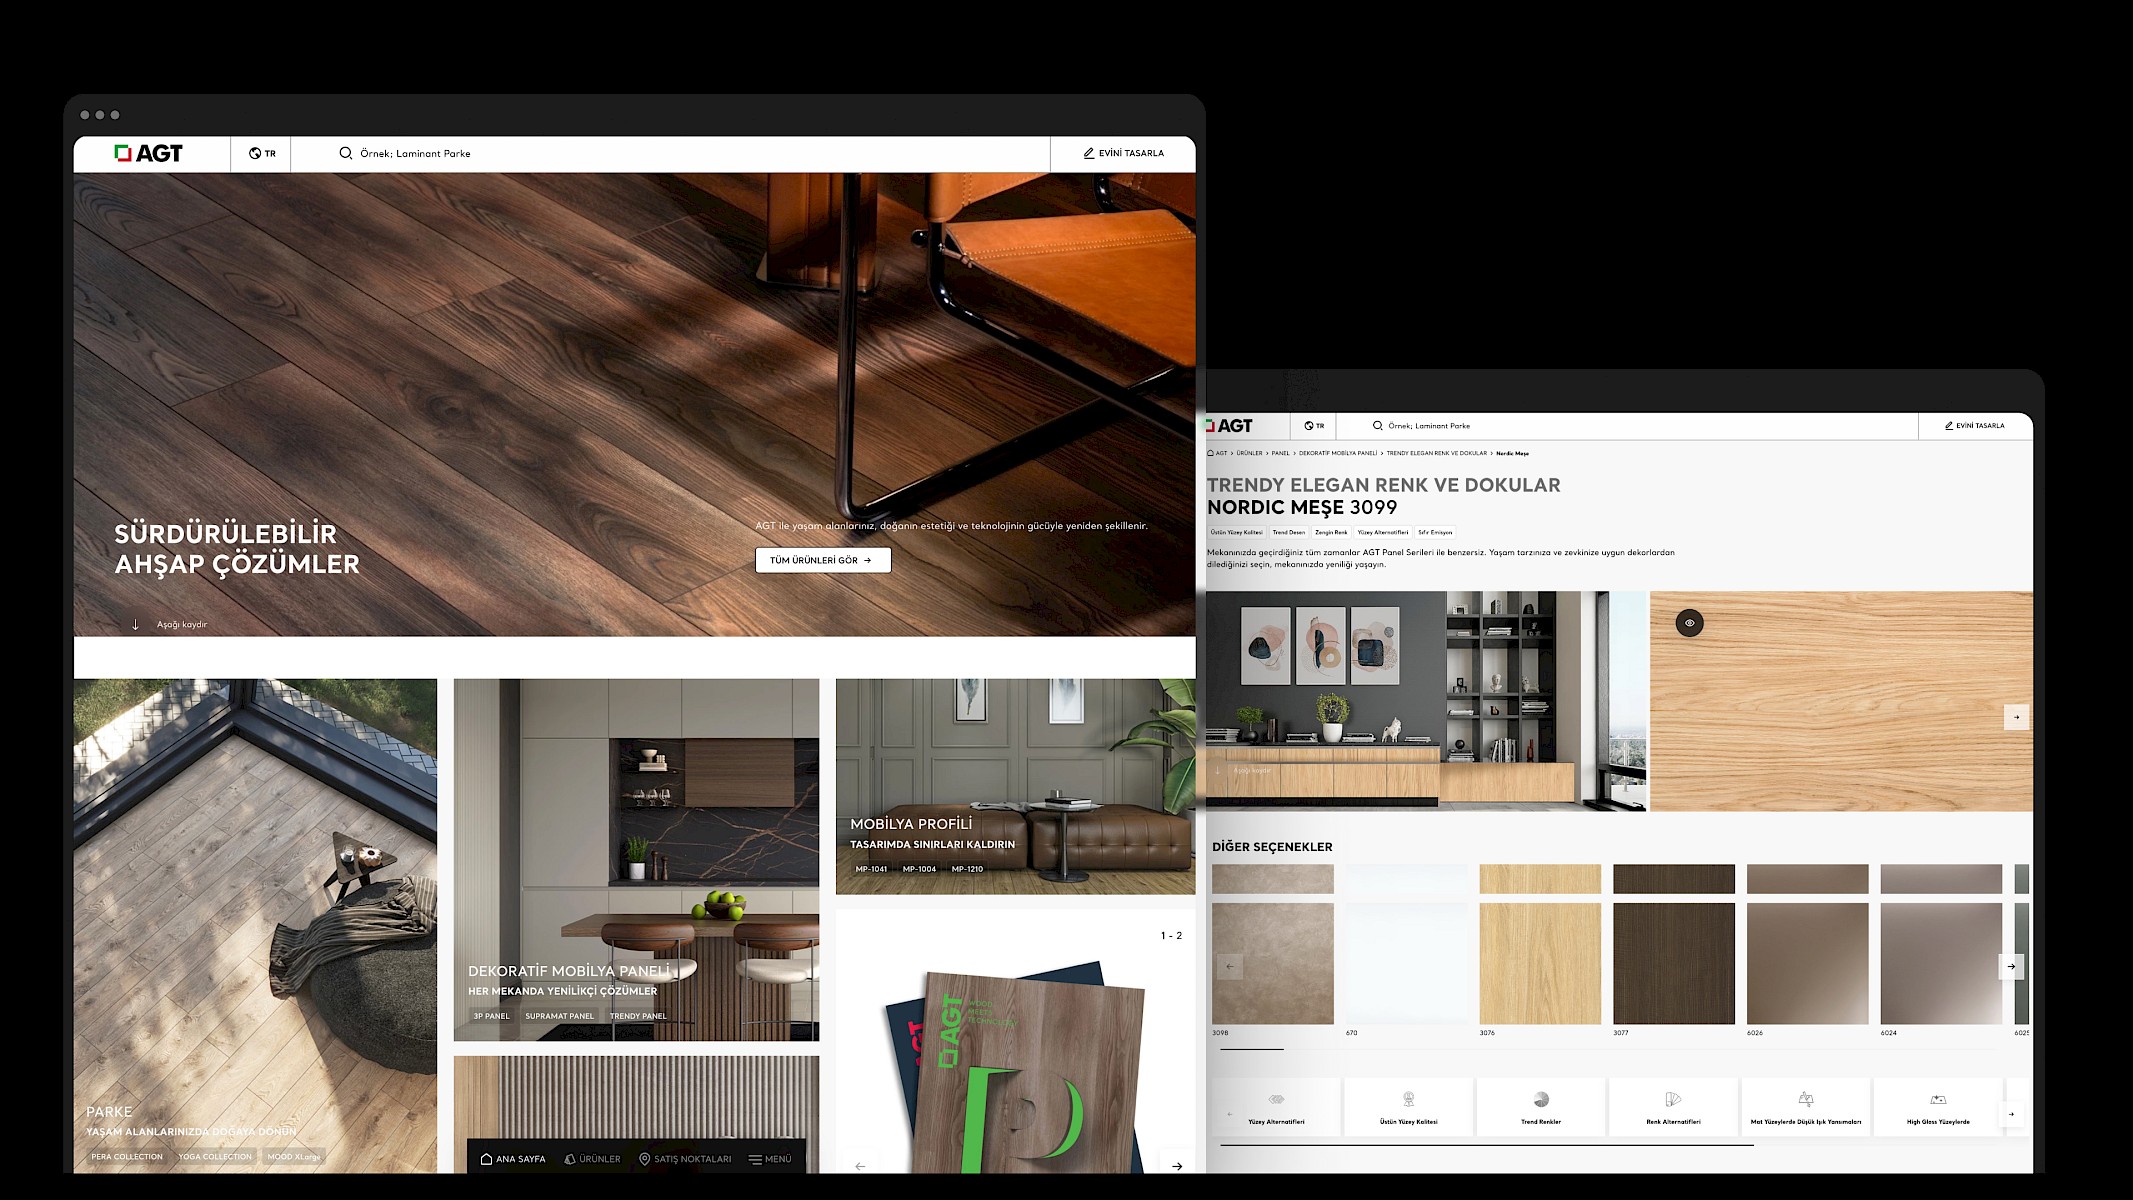This screenshot has width=2133, height=1200.
Task: Click next arrow on Nordic Meşe image slider
Action: (x=2016, y=717)
